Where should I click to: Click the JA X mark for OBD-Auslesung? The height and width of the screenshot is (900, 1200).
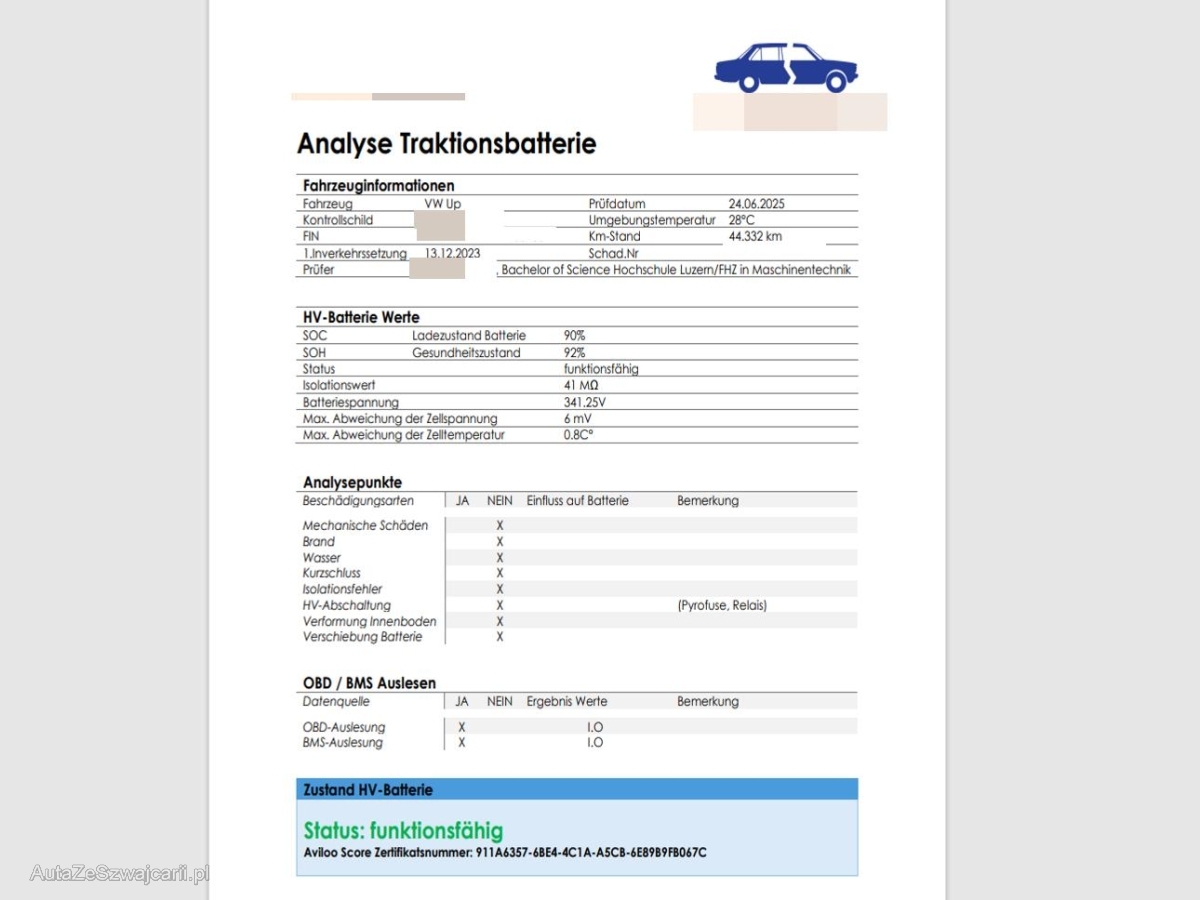coord(461,728)
